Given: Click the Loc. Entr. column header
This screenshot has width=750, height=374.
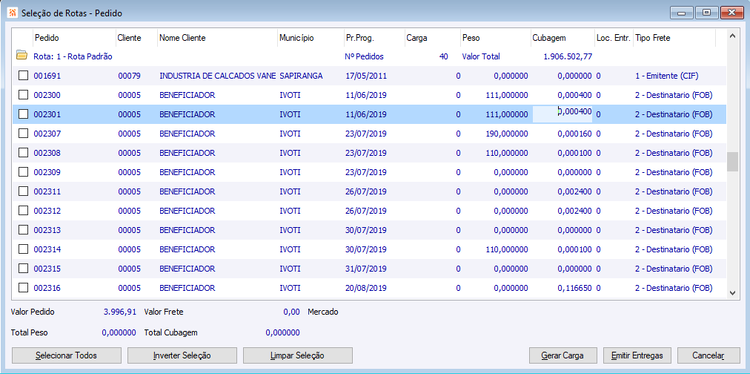Looking at the screenshot, I should 614,38.
